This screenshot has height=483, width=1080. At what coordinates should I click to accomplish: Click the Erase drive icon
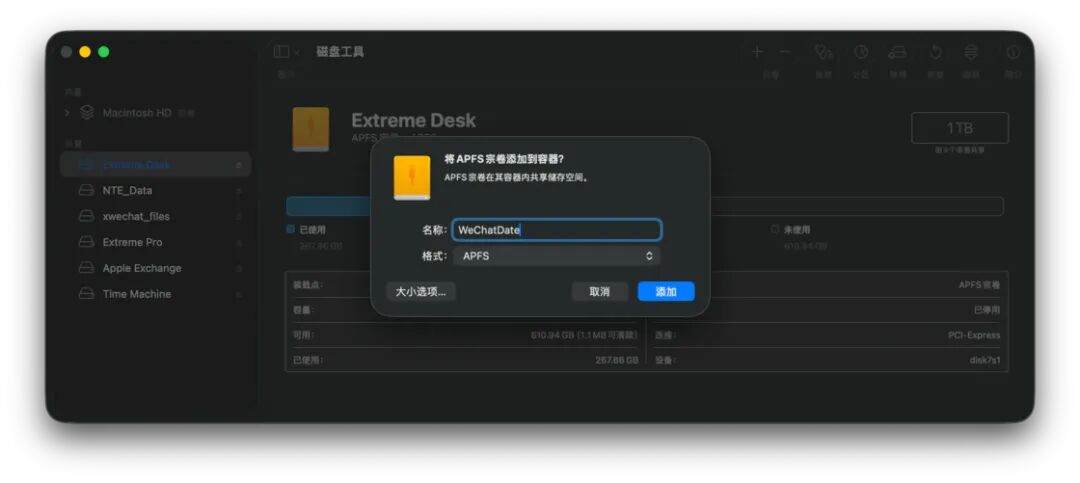click(897, 52)
